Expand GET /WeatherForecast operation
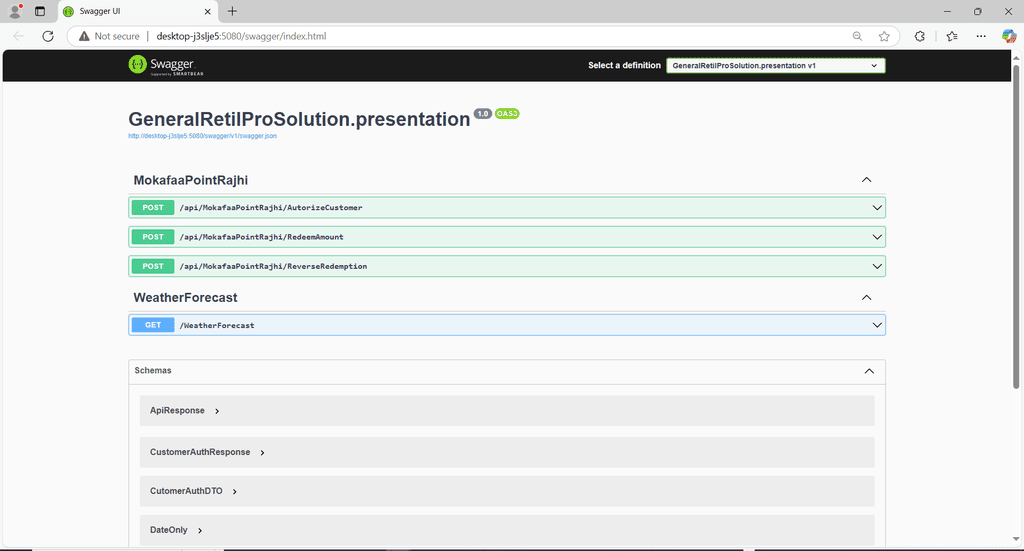 (x=507, y=325)
